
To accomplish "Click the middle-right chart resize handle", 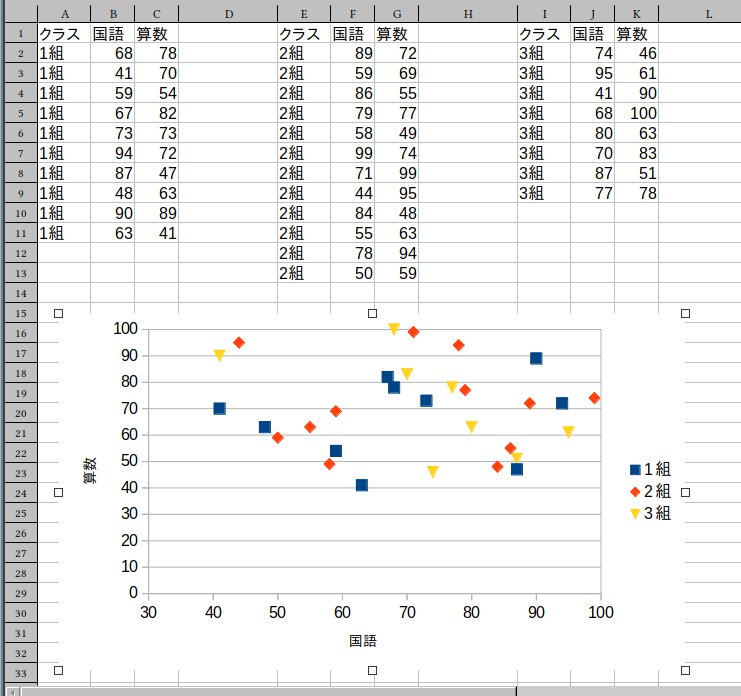I will point(686,492).
